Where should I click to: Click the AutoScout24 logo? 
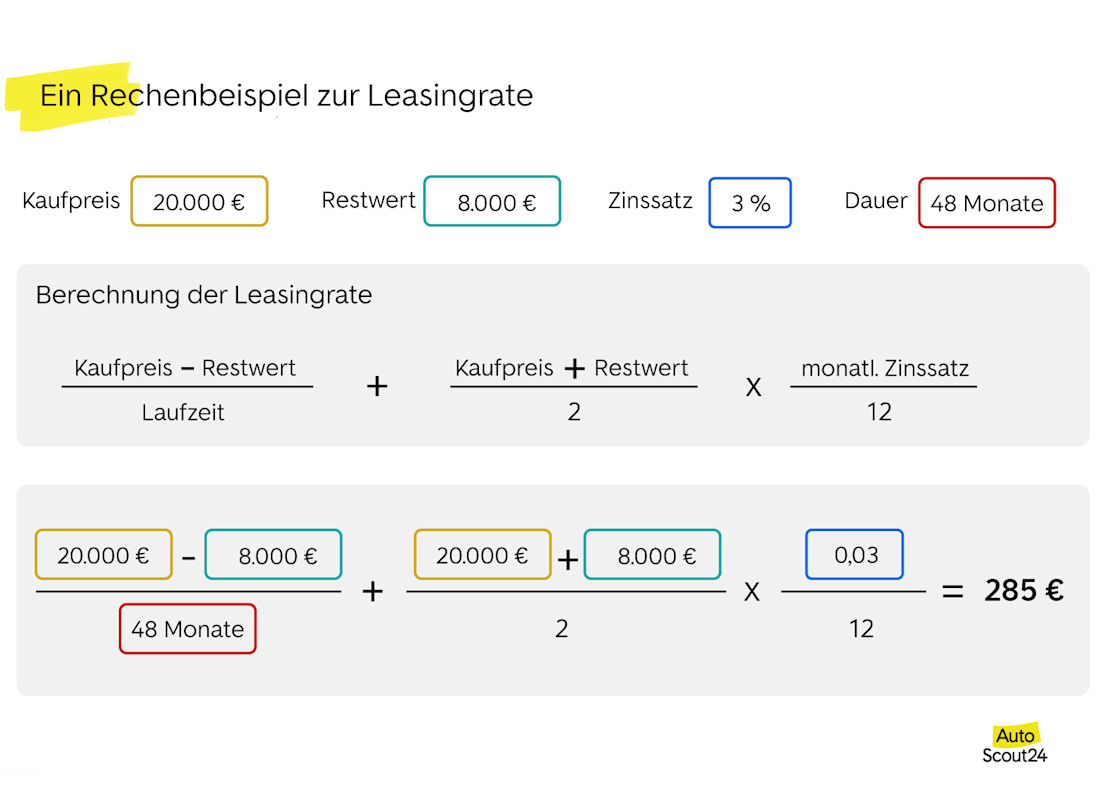pos(1014,745)
